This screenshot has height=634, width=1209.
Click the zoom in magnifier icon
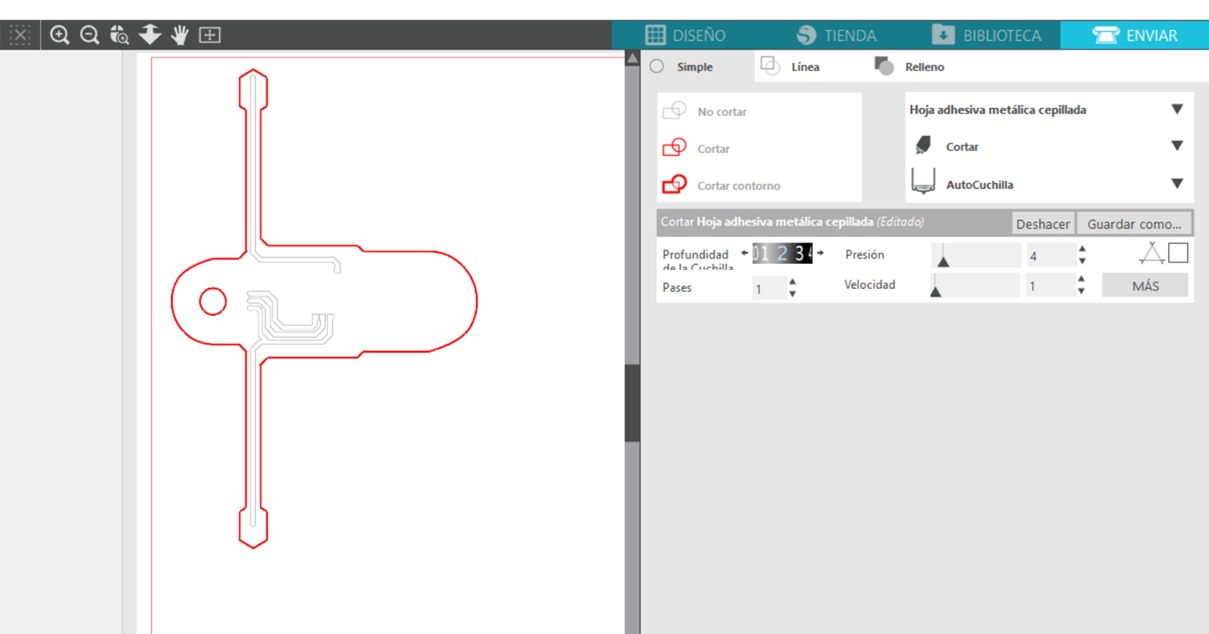(x=60, y=35)
